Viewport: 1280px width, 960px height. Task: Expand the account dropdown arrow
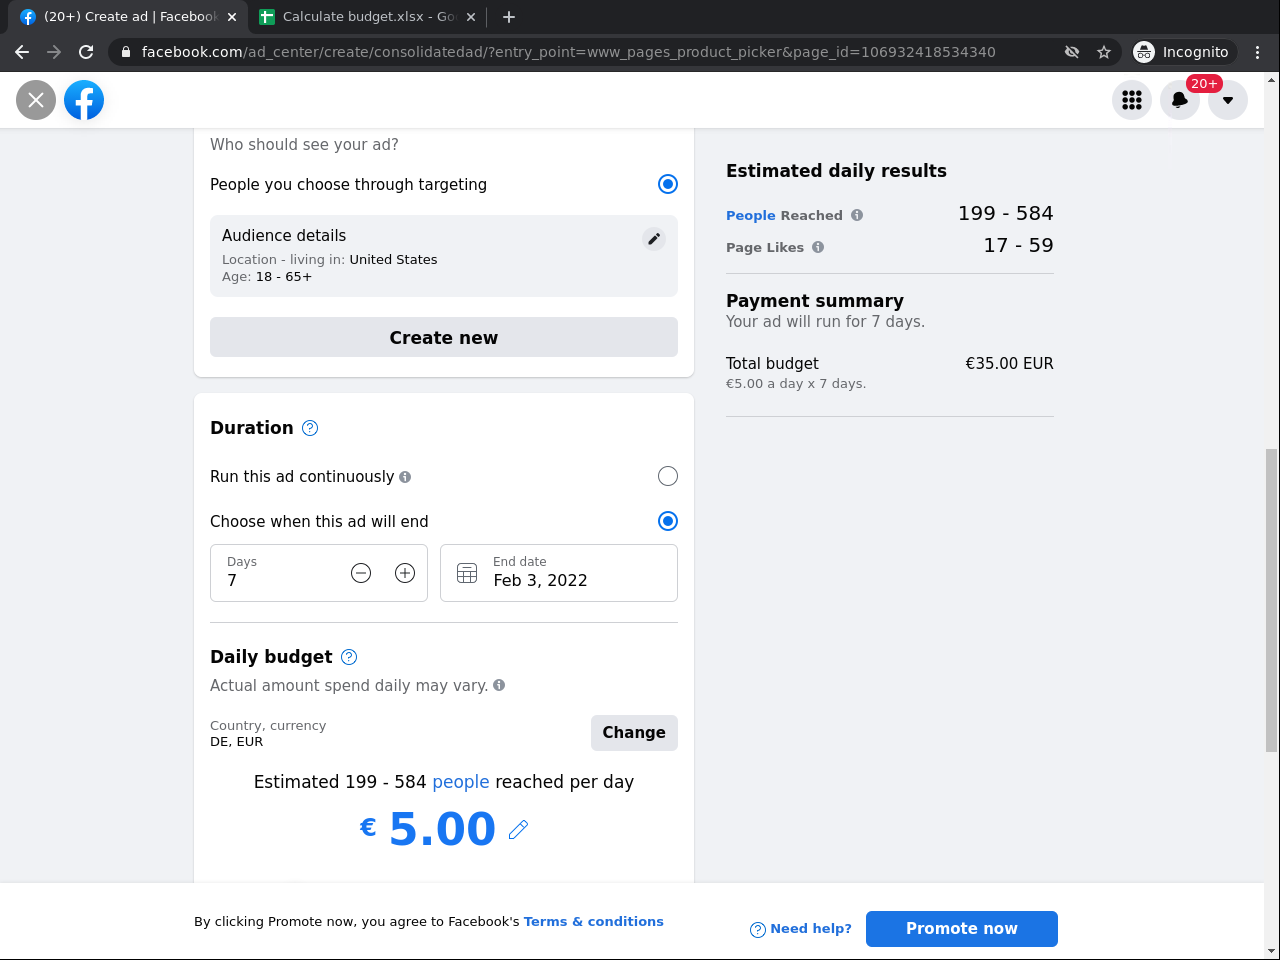[x=1228, y=100]
